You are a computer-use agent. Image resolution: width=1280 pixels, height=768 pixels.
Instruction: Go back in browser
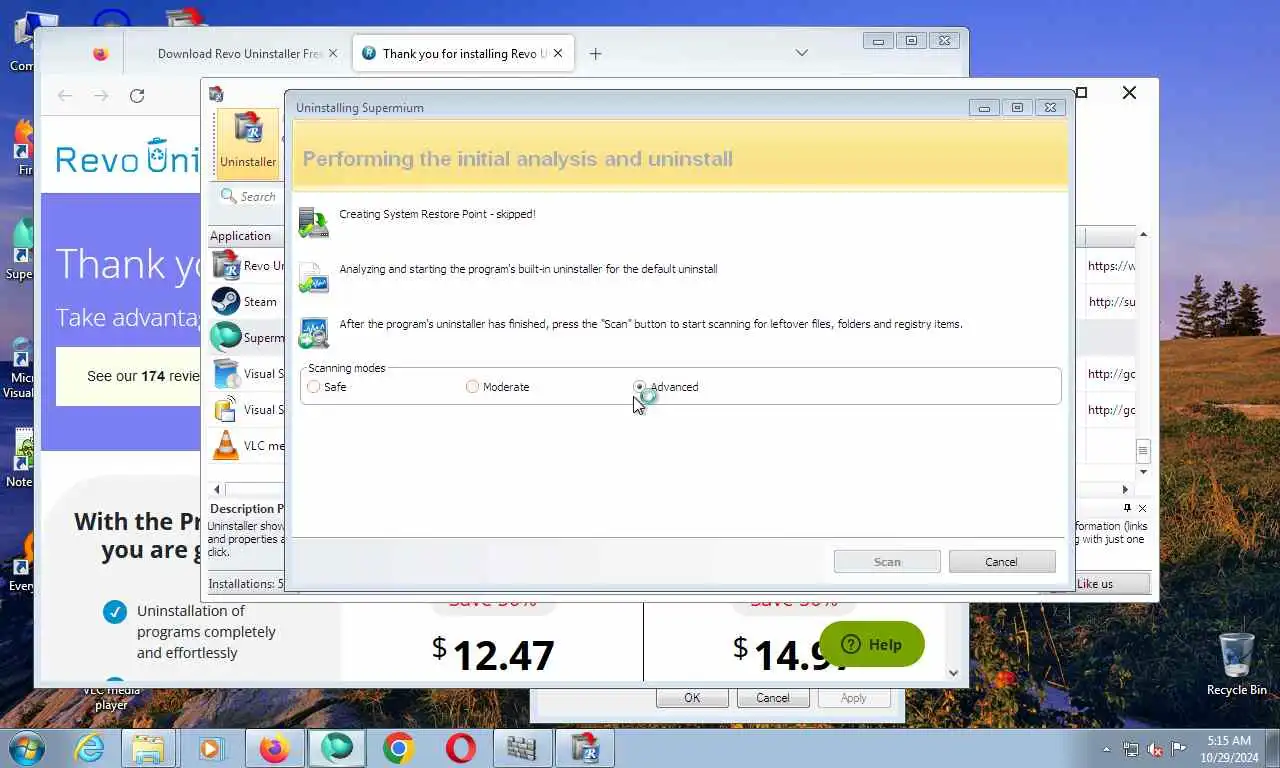65,96
